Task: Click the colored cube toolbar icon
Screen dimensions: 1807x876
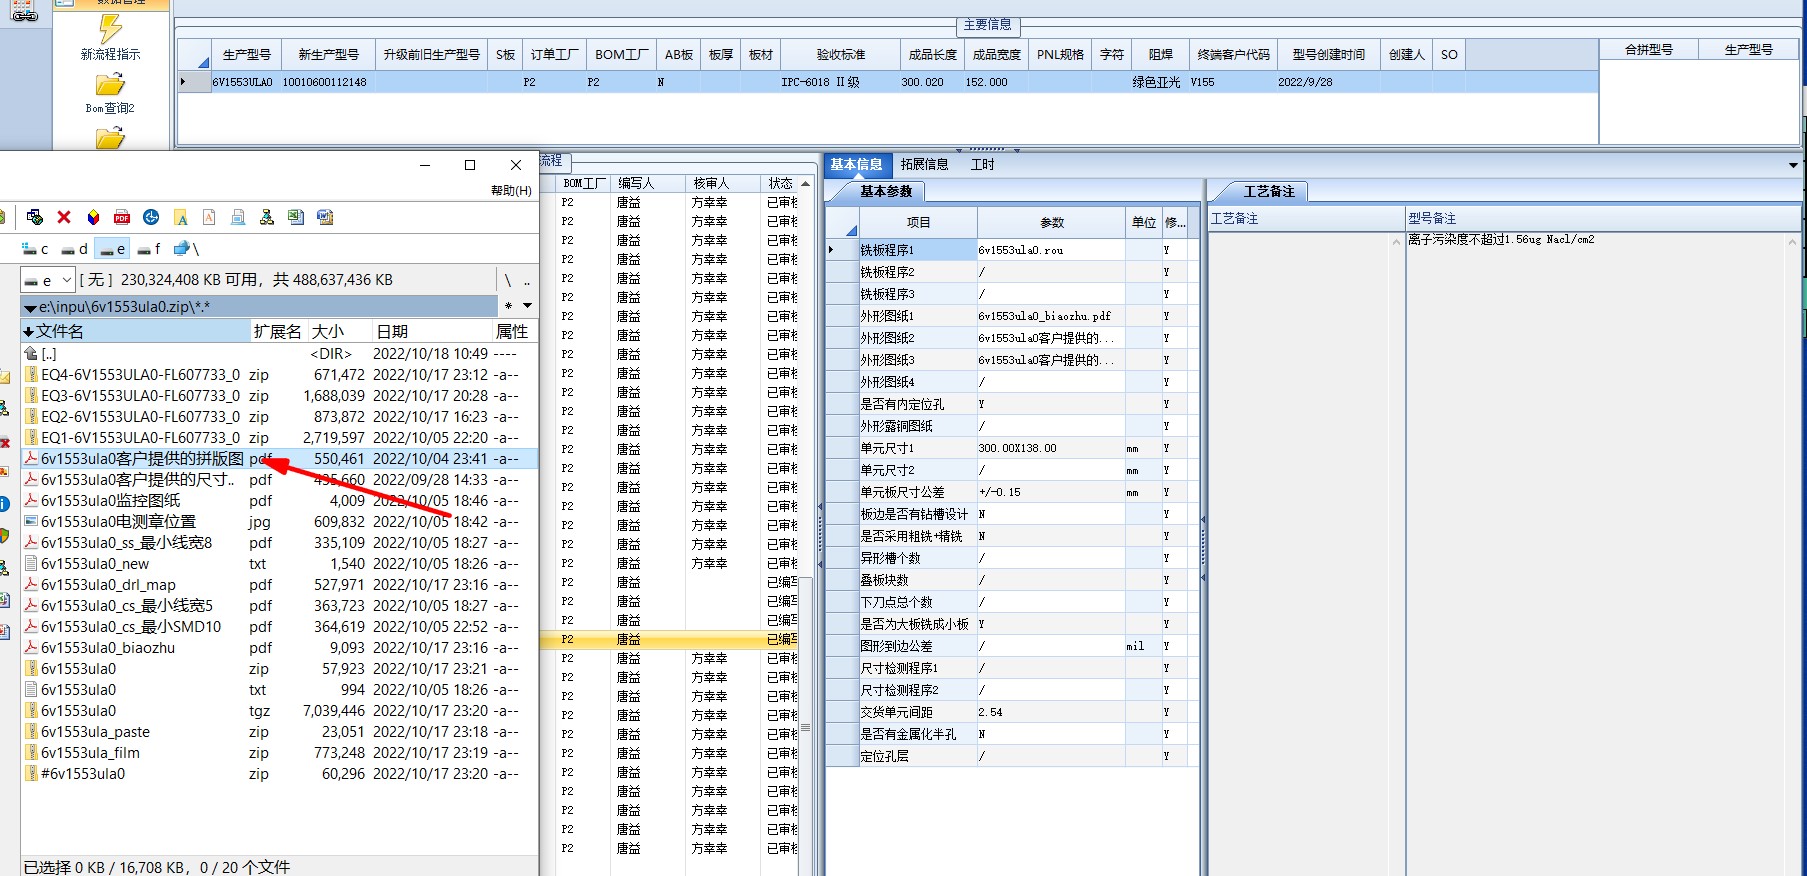Action: tap(93, 217)
